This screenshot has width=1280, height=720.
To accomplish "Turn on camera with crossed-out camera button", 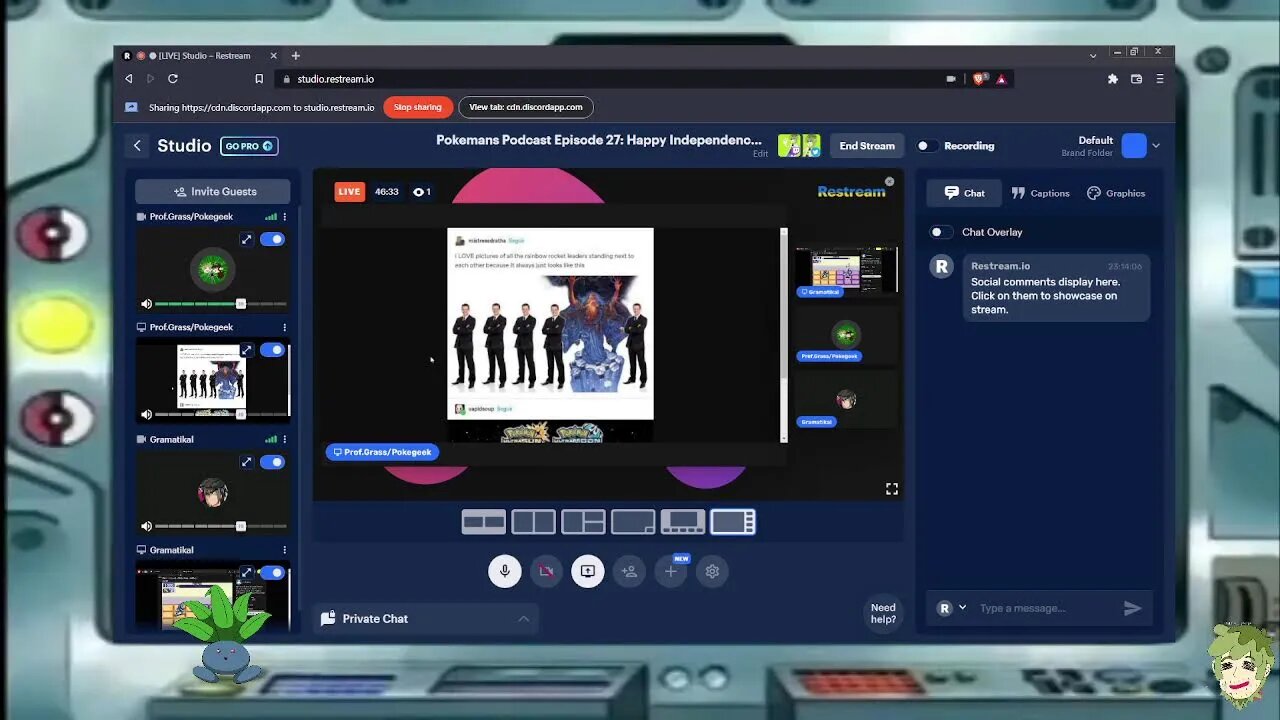I will coord(546,571).
